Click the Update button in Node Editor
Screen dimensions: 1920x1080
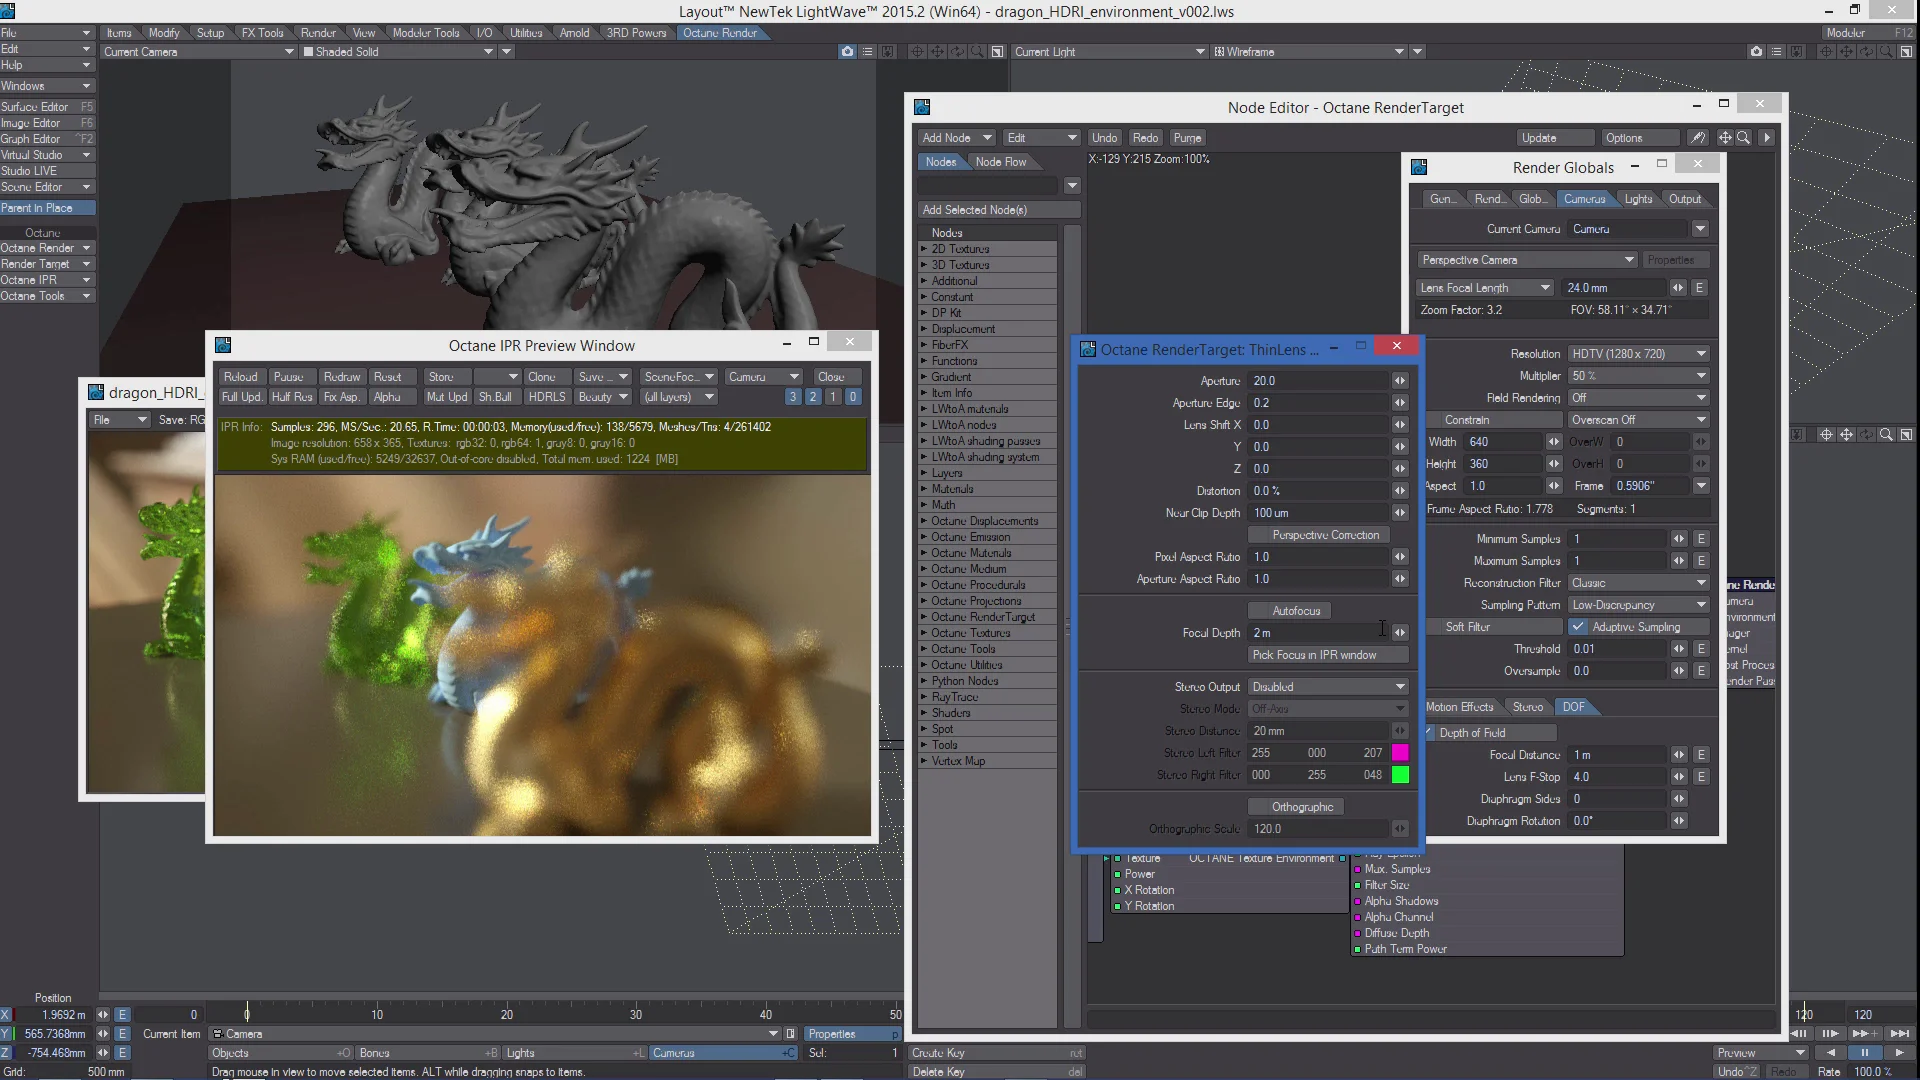[1539, 137]
